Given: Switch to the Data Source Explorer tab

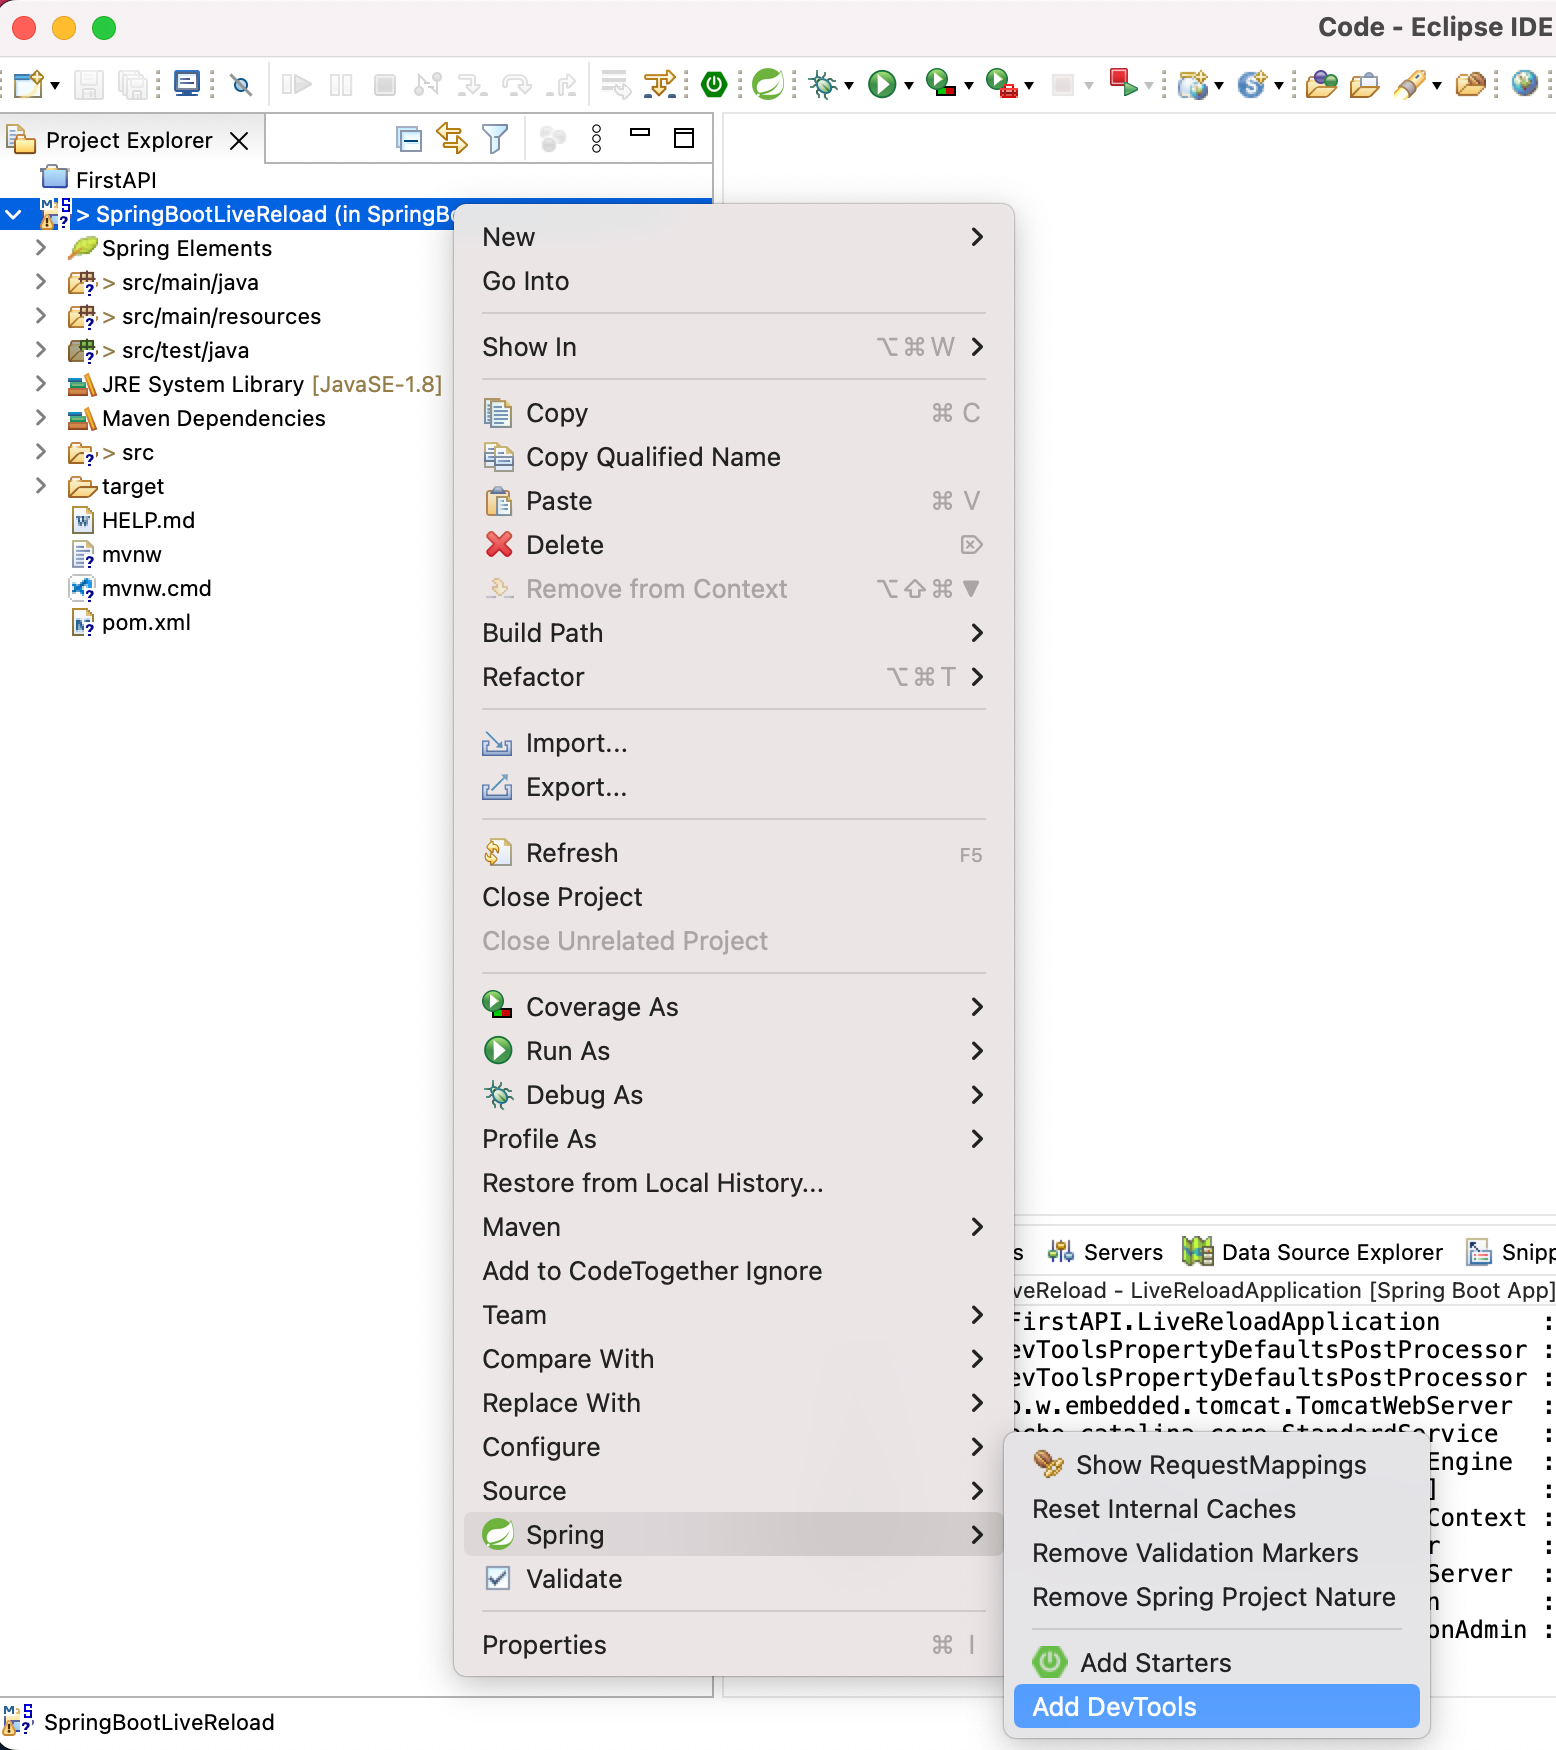Looking at the screenshot, I should 1312,1252.
